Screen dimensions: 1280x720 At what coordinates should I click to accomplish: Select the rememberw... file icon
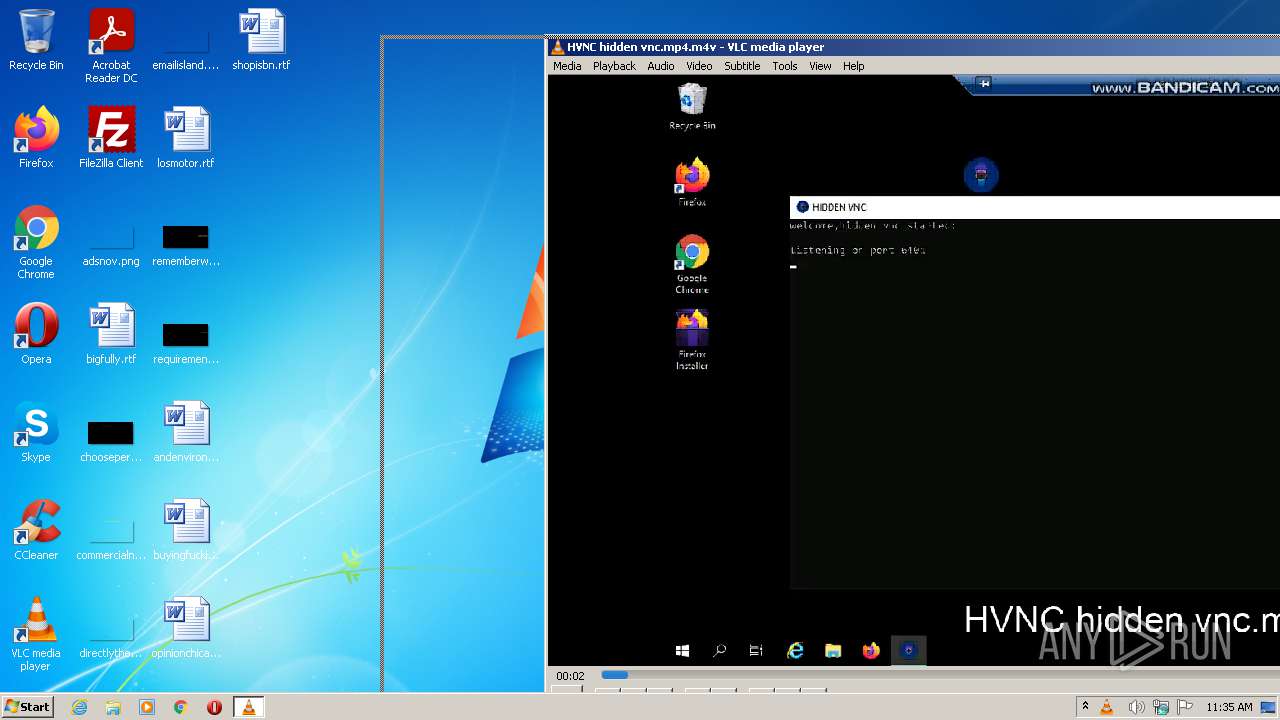[x=186, y=243]
